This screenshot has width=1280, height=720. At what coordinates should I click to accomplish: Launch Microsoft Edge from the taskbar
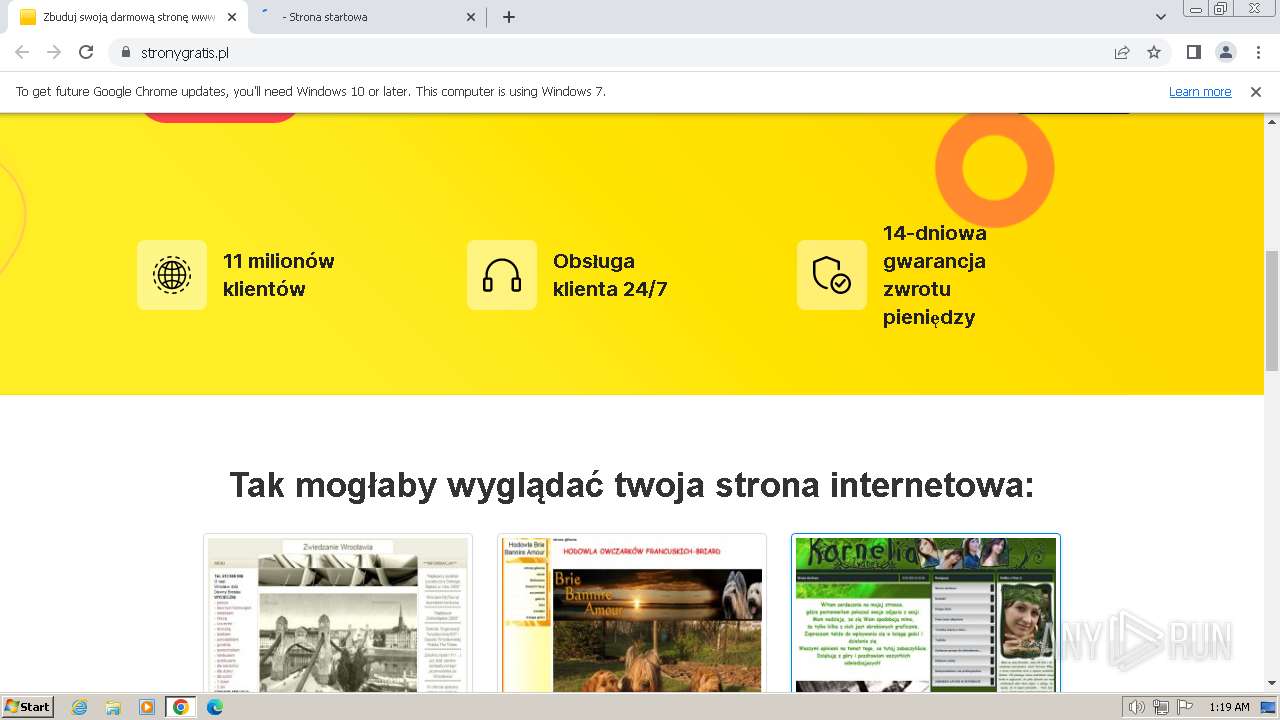215,707
